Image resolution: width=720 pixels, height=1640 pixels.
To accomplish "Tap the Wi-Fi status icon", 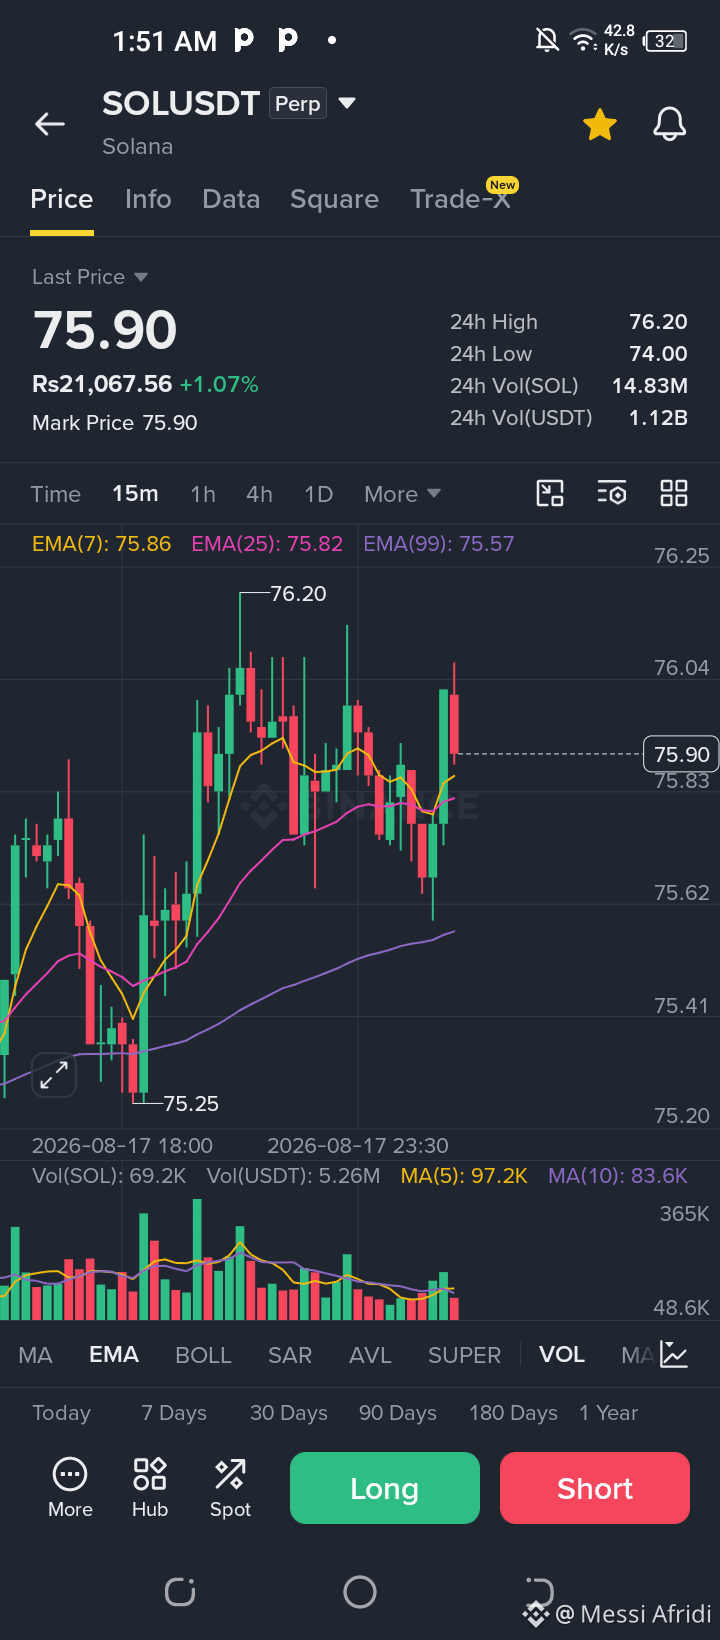I will pos(583,40).
